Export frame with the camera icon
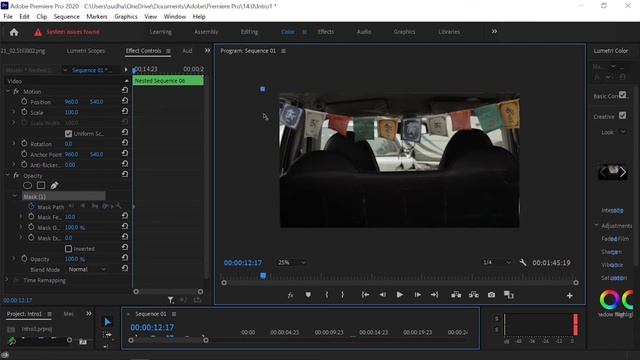 click(x=491, y=295)
